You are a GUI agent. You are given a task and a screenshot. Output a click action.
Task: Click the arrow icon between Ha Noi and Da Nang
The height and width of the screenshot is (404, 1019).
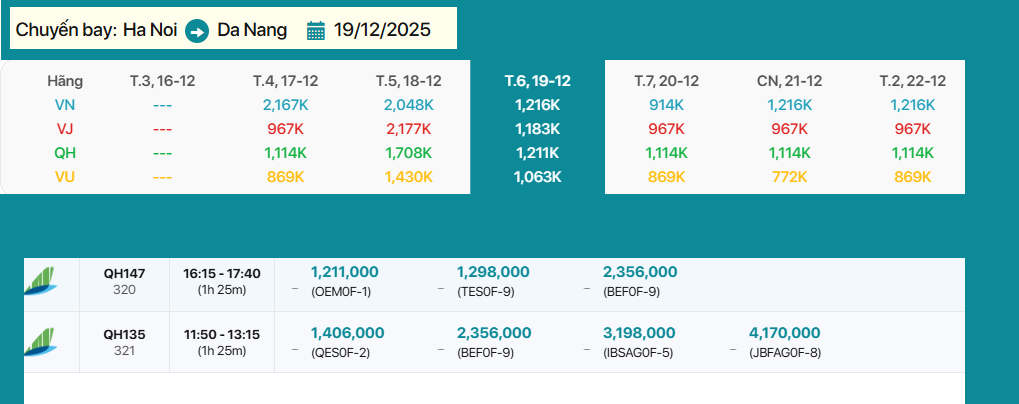pos(197,31)
